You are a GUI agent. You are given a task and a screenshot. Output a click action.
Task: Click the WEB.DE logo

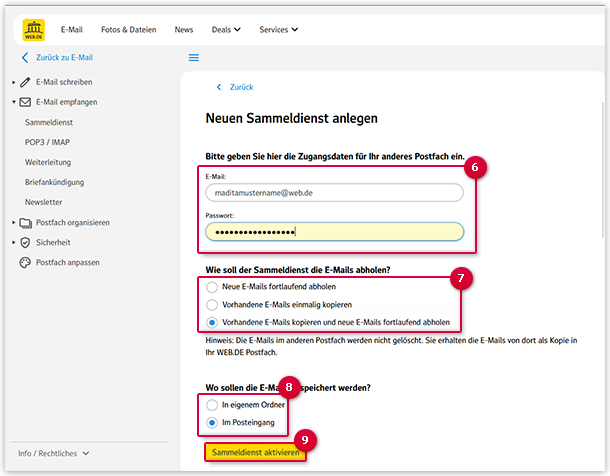pos(34,30)
